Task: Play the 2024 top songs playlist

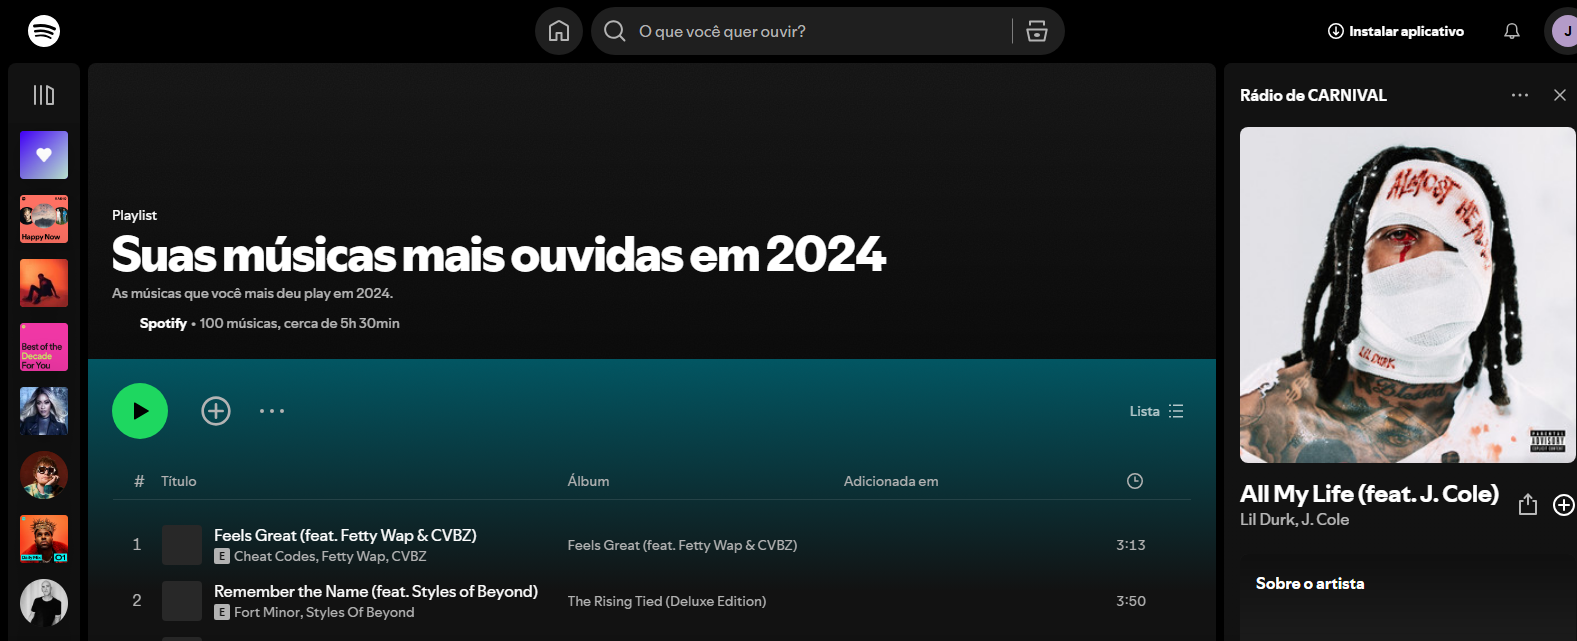Action: (x=140, y=411)
